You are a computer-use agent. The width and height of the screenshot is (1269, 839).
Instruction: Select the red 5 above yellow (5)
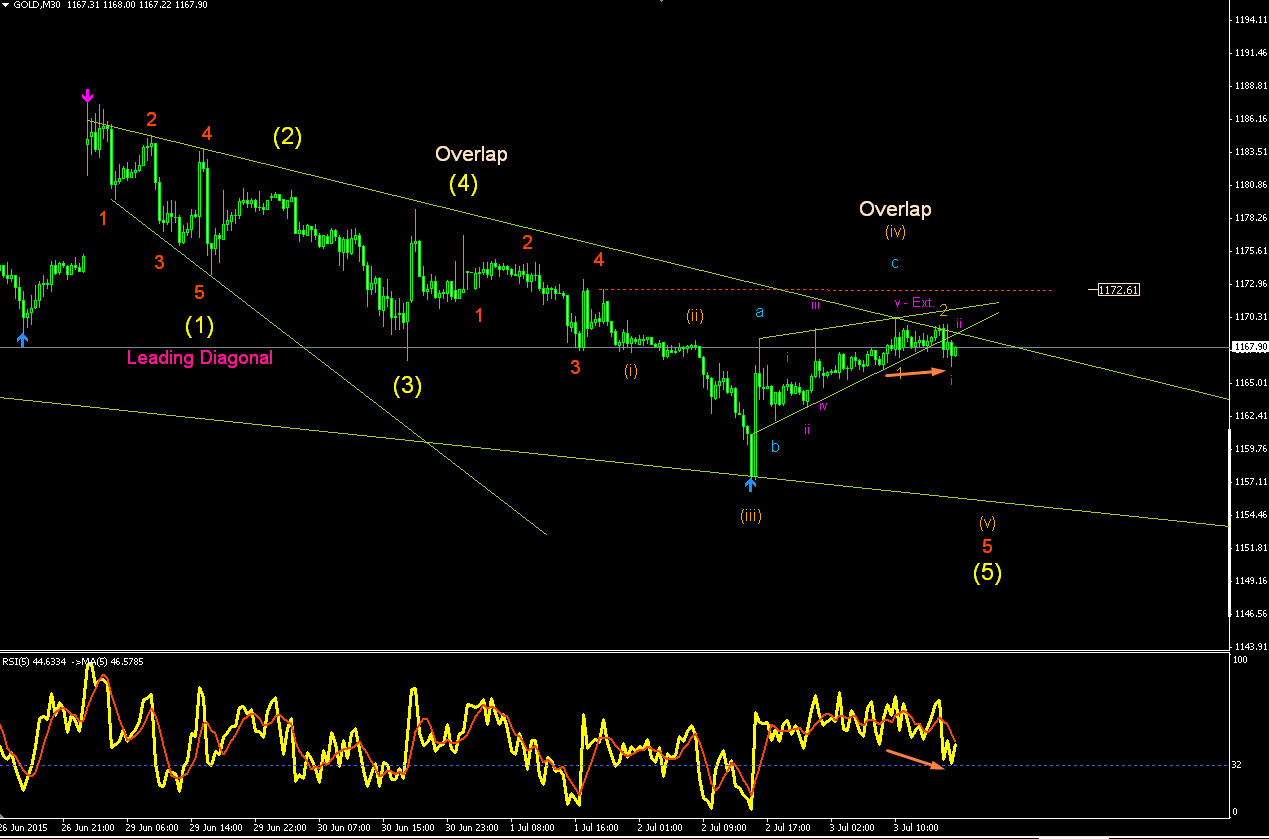pyautogui.click(x=987, y=547)
